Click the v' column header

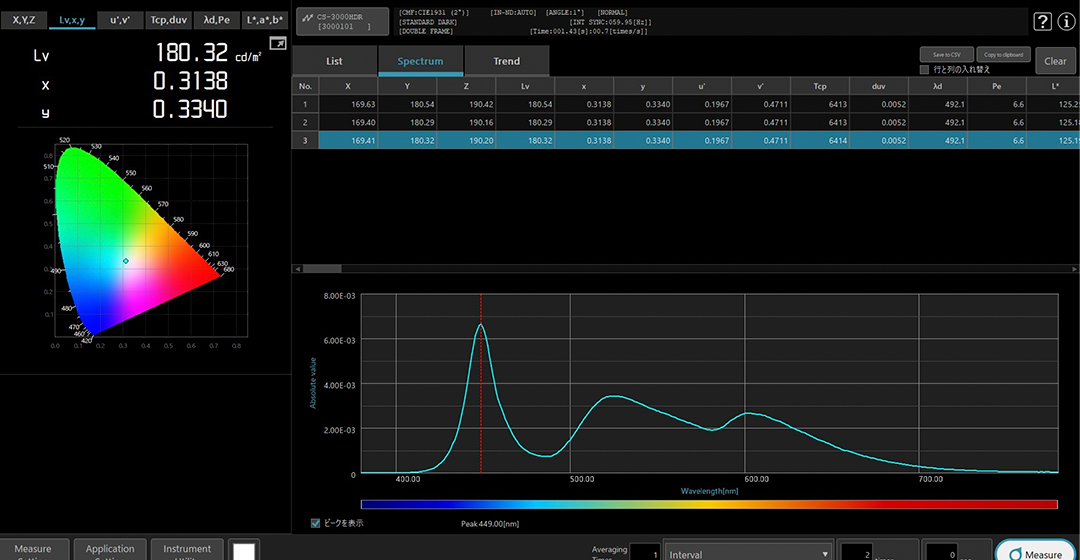pos(760,86)
